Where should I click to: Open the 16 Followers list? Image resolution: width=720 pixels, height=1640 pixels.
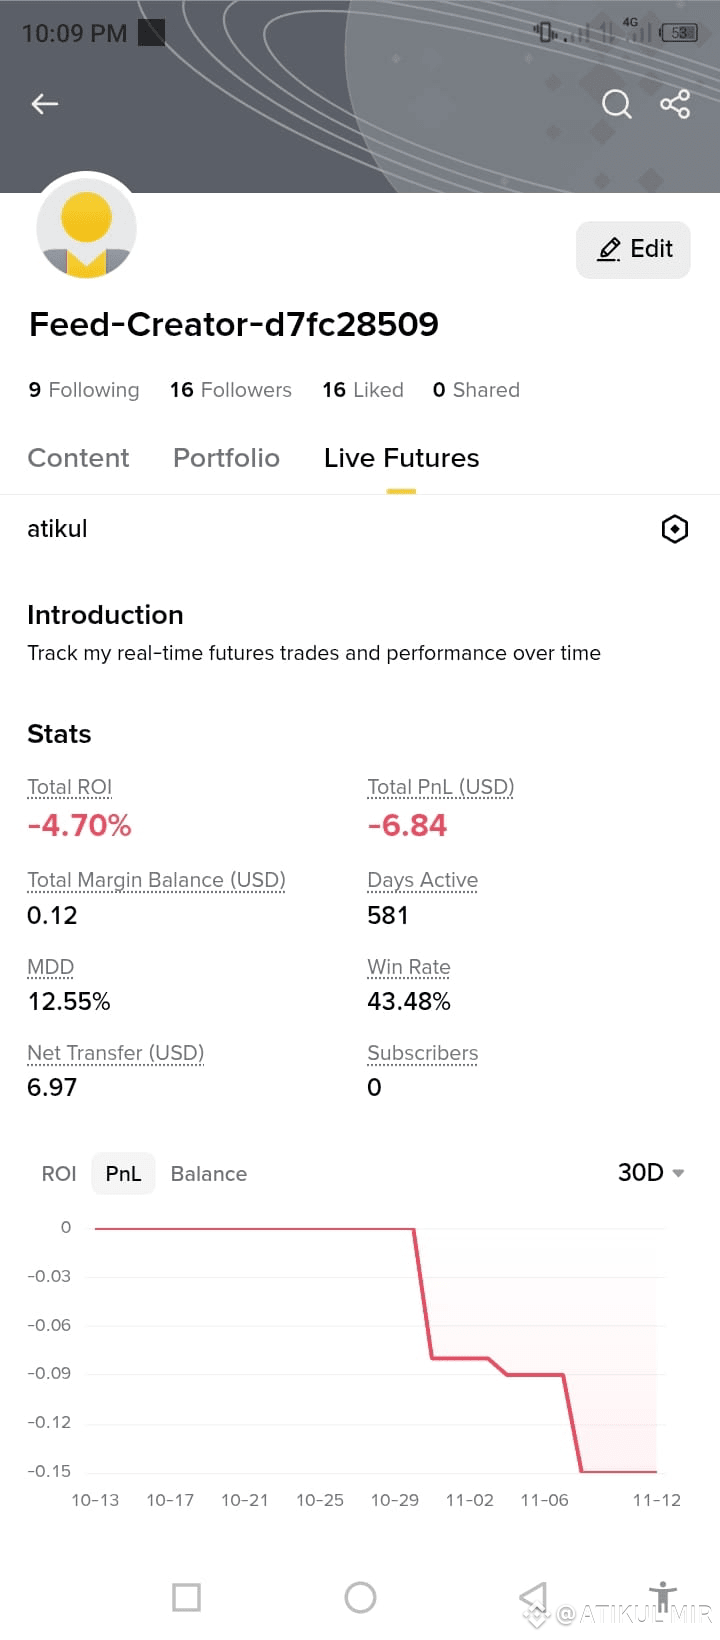tap(230, 390)
